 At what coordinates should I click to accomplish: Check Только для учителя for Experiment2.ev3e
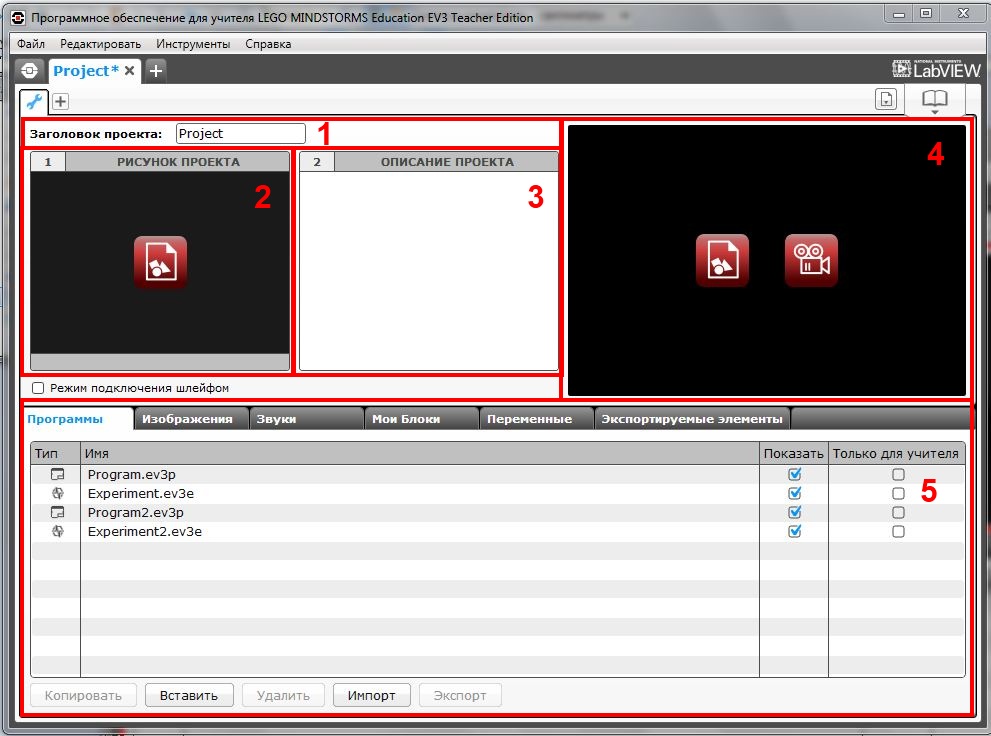coord(898,531)
